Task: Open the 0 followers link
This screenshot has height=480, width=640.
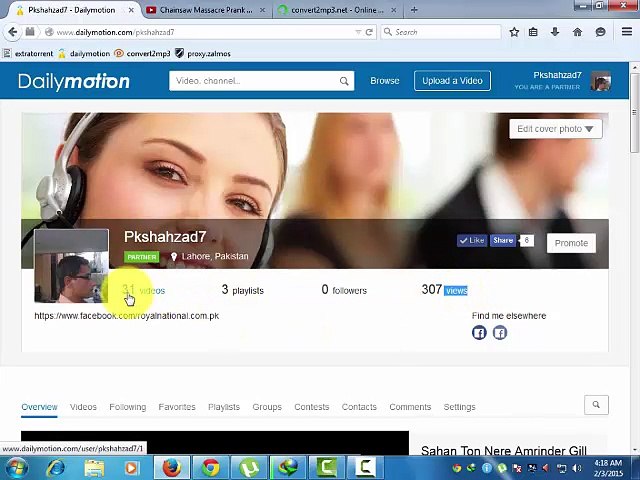Action: [x=344, y=290]
